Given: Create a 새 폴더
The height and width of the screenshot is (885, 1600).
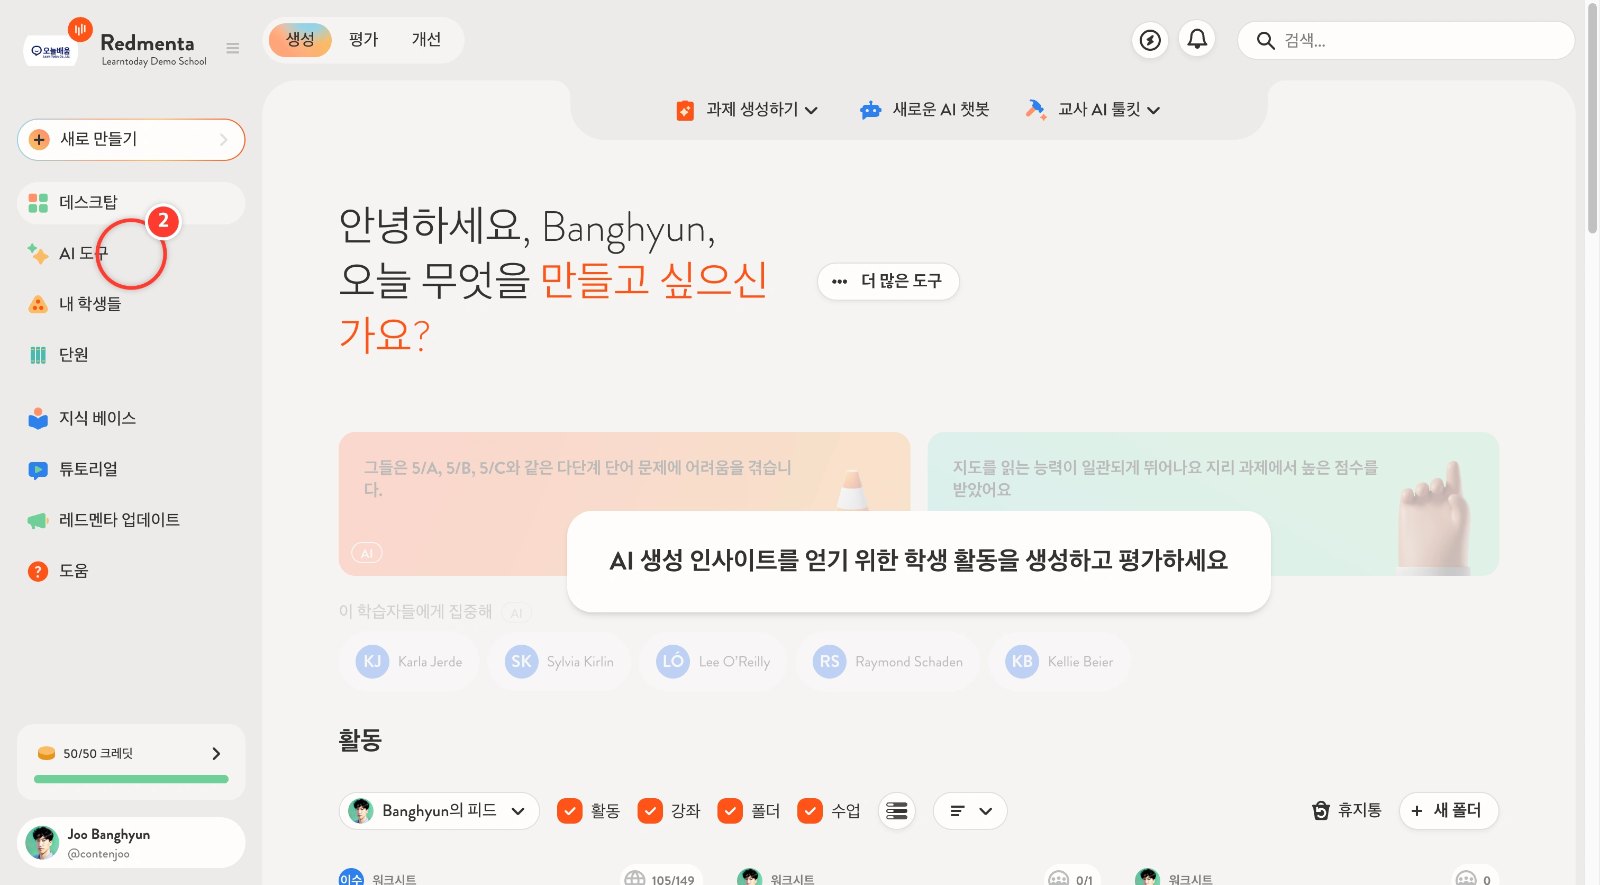Looking at the screenshot, I should click(x=1448, y=810).
